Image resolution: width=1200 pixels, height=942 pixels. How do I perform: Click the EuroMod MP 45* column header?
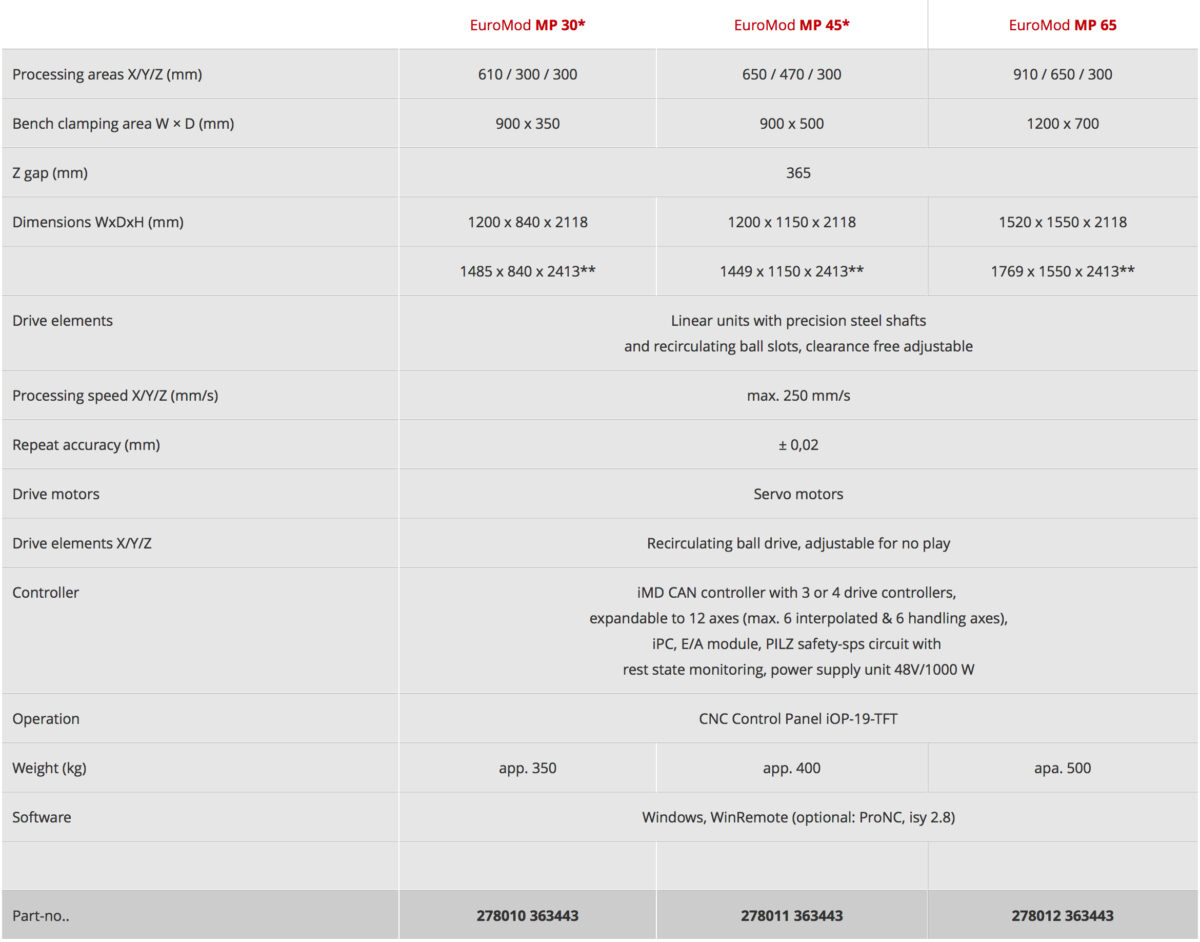(x=791, y=25)
